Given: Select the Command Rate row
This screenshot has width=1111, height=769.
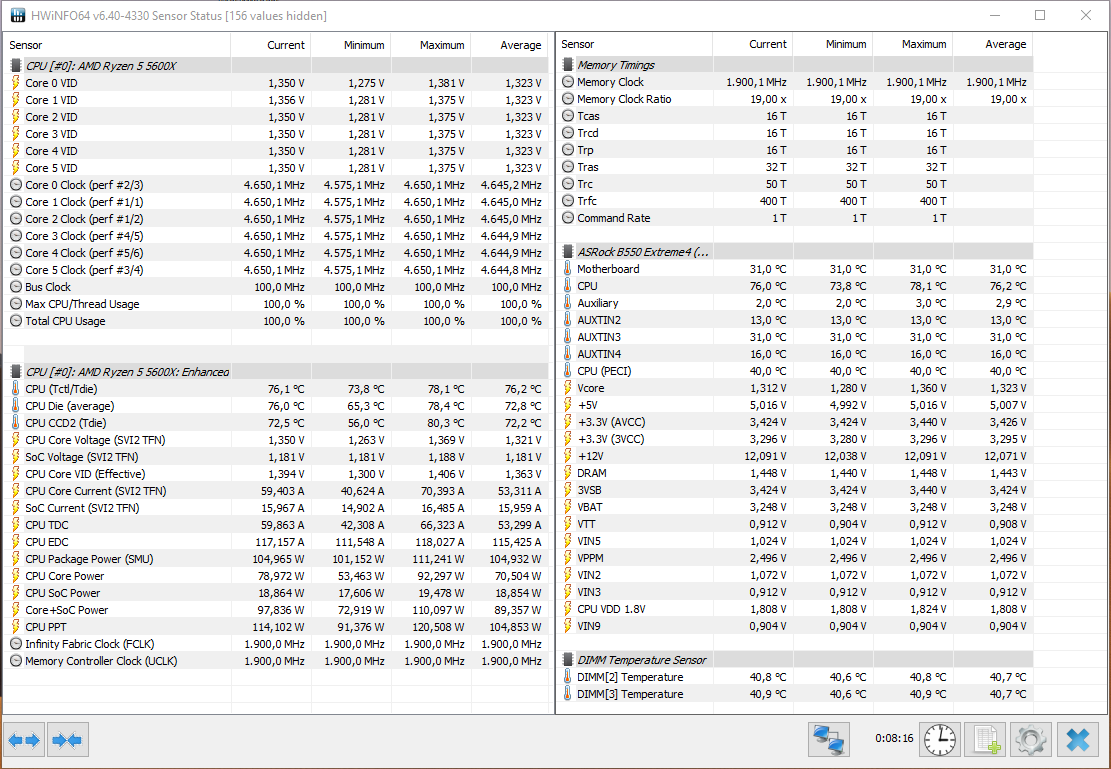Looking at the screenshot, I should pyautogui.click(x=794, y=218).
